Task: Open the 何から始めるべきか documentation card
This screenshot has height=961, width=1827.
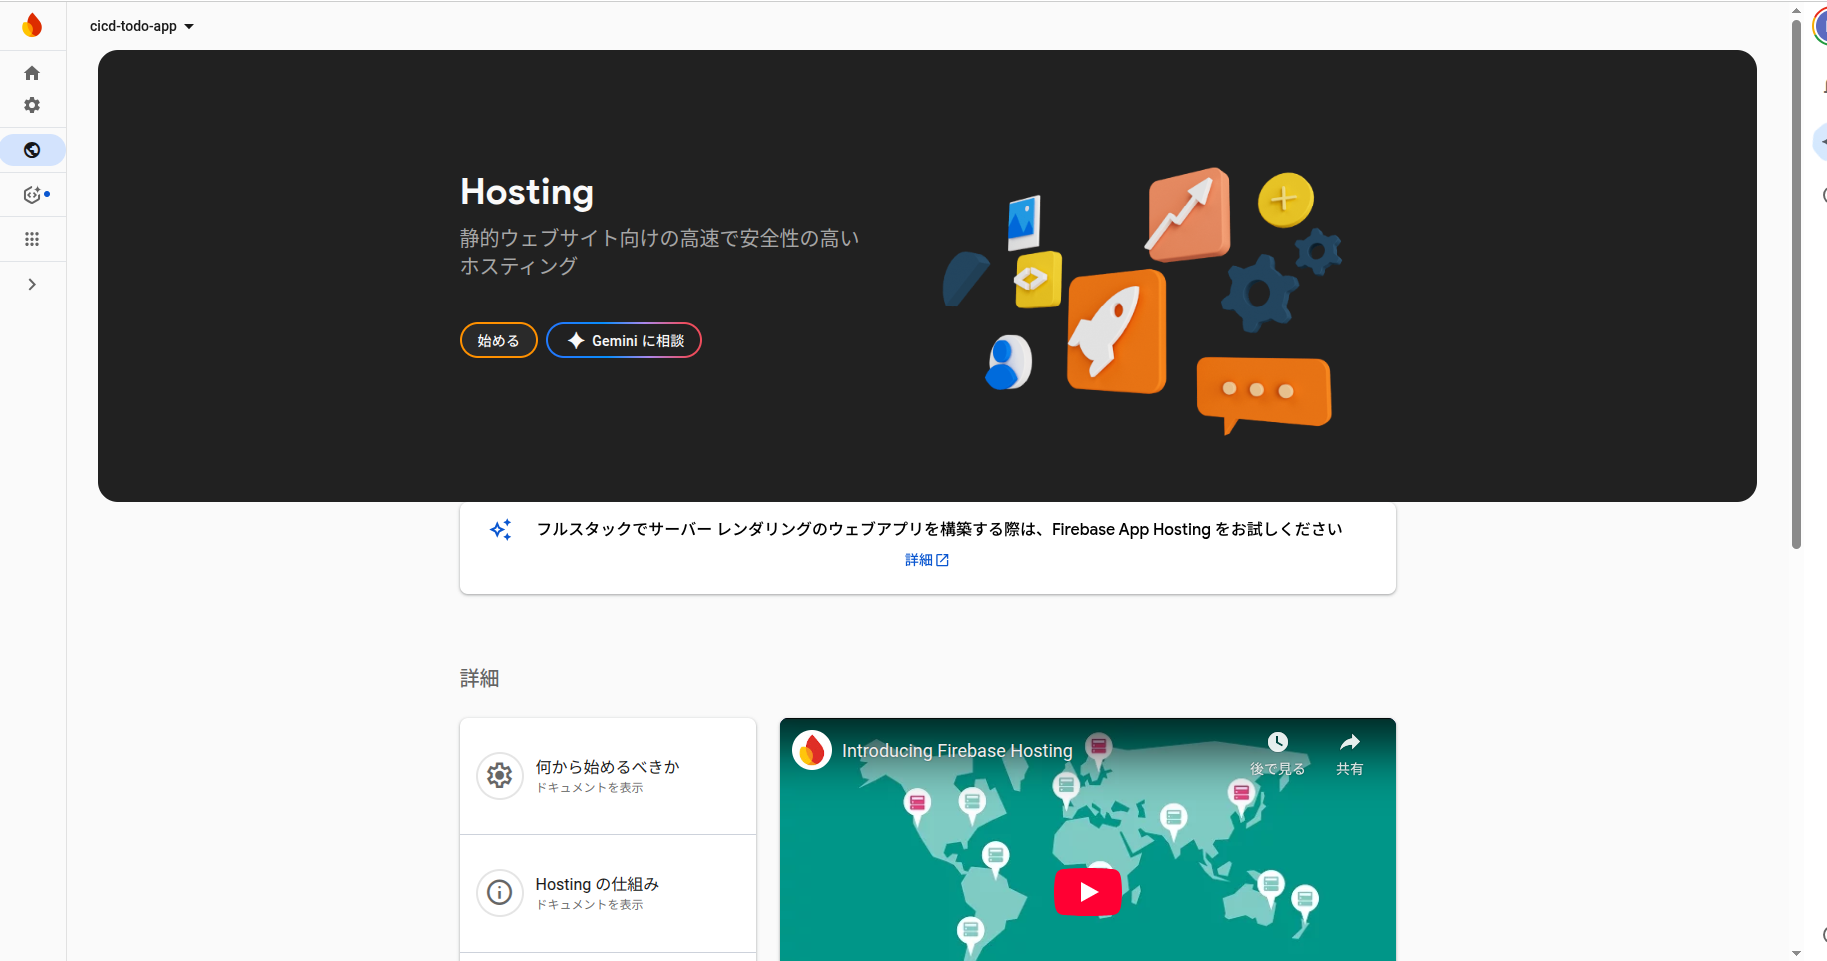Action: tap(608, 776)
